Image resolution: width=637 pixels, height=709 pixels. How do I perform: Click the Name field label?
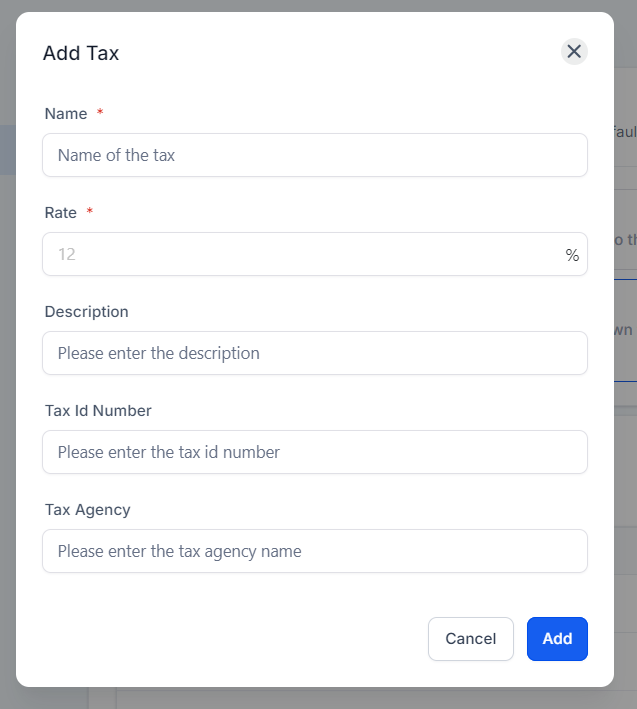66,113
